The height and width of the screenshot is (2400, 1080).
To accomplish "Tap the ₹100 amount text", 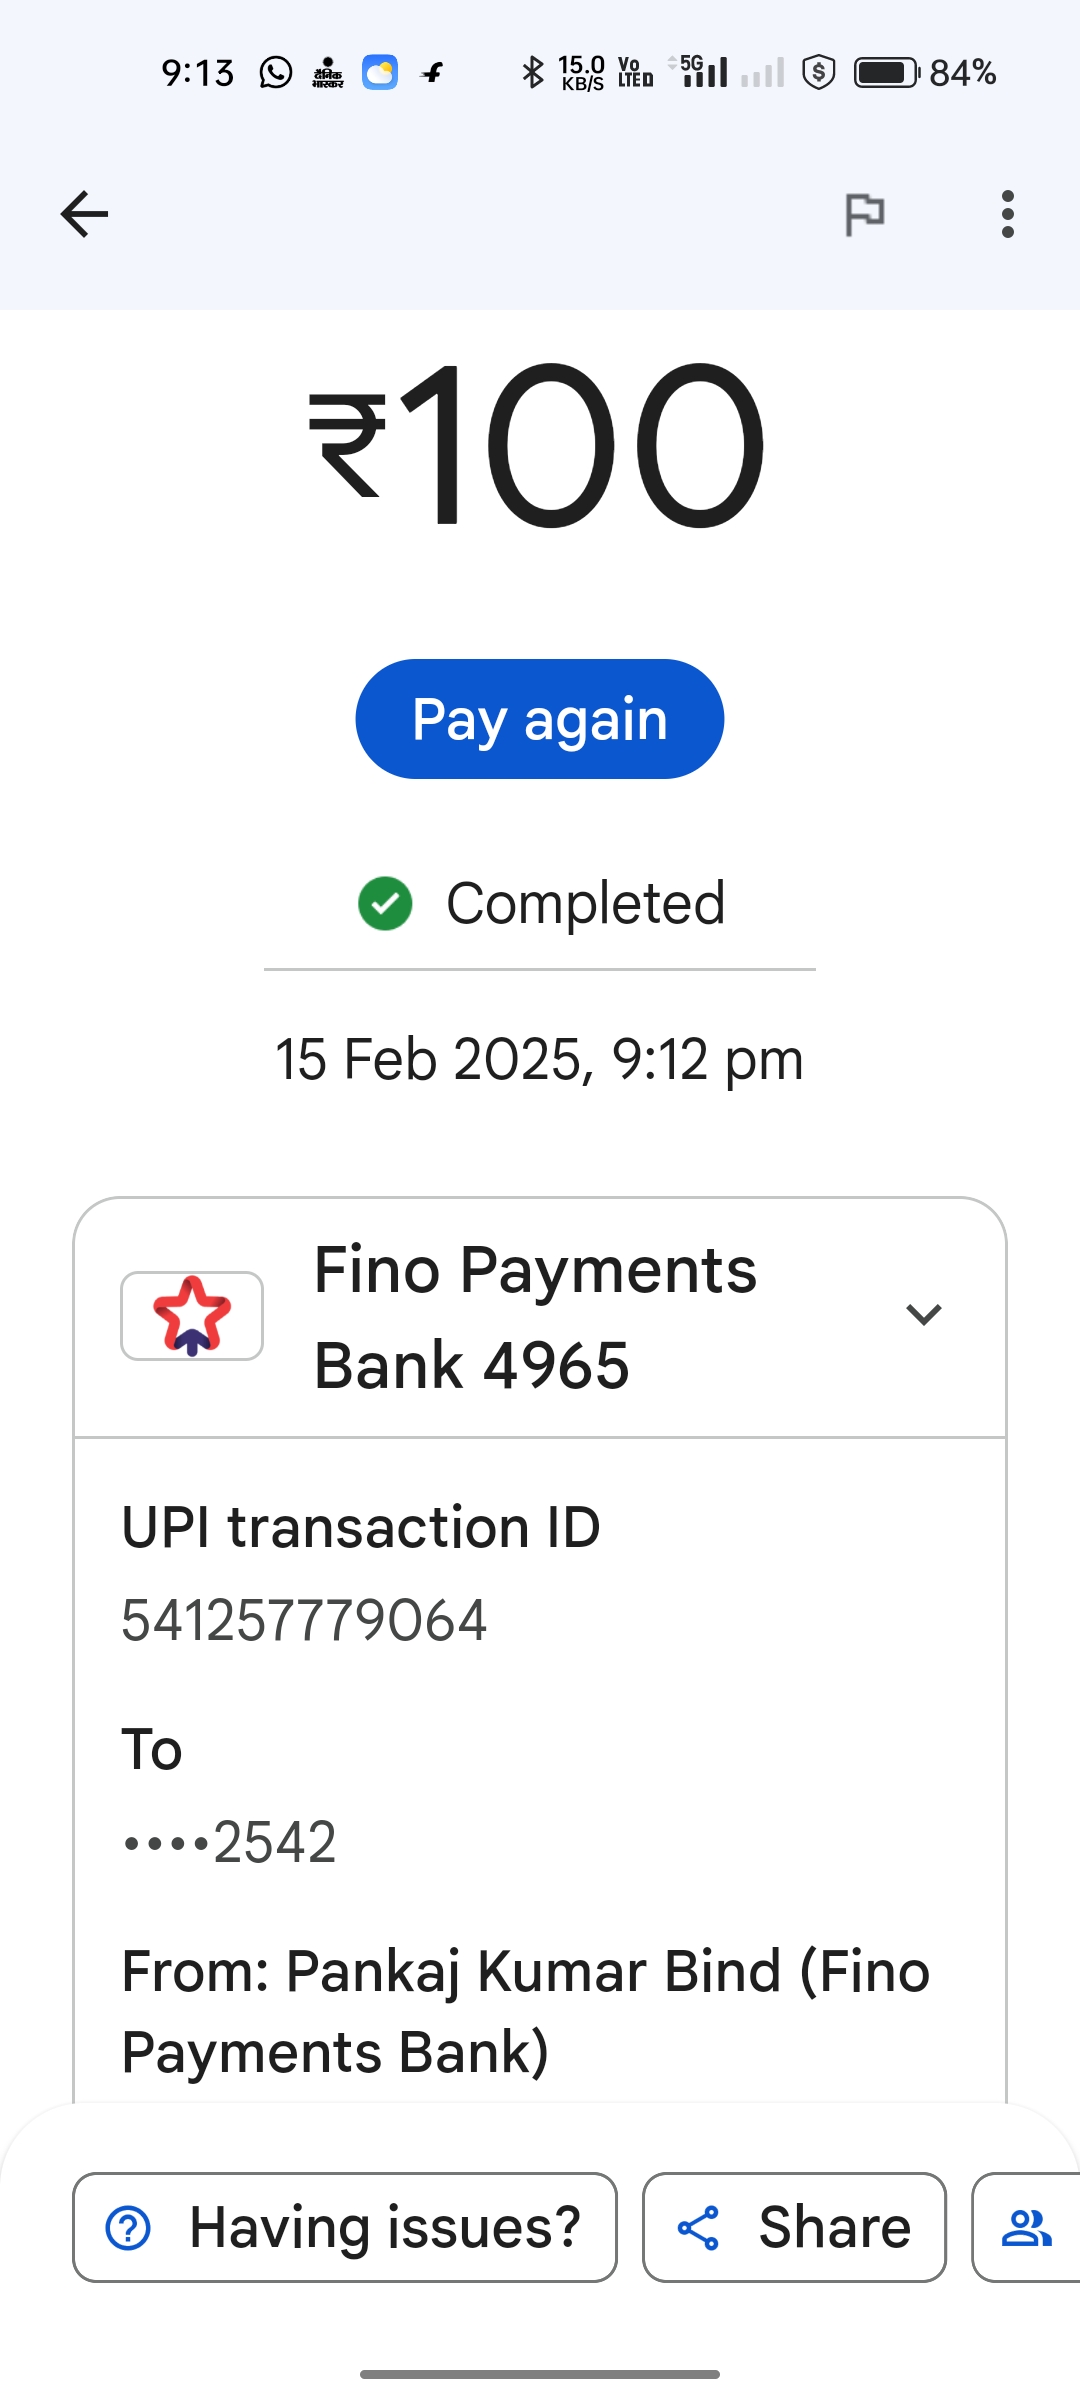I will pyautogui.click(x=538, y=445).
